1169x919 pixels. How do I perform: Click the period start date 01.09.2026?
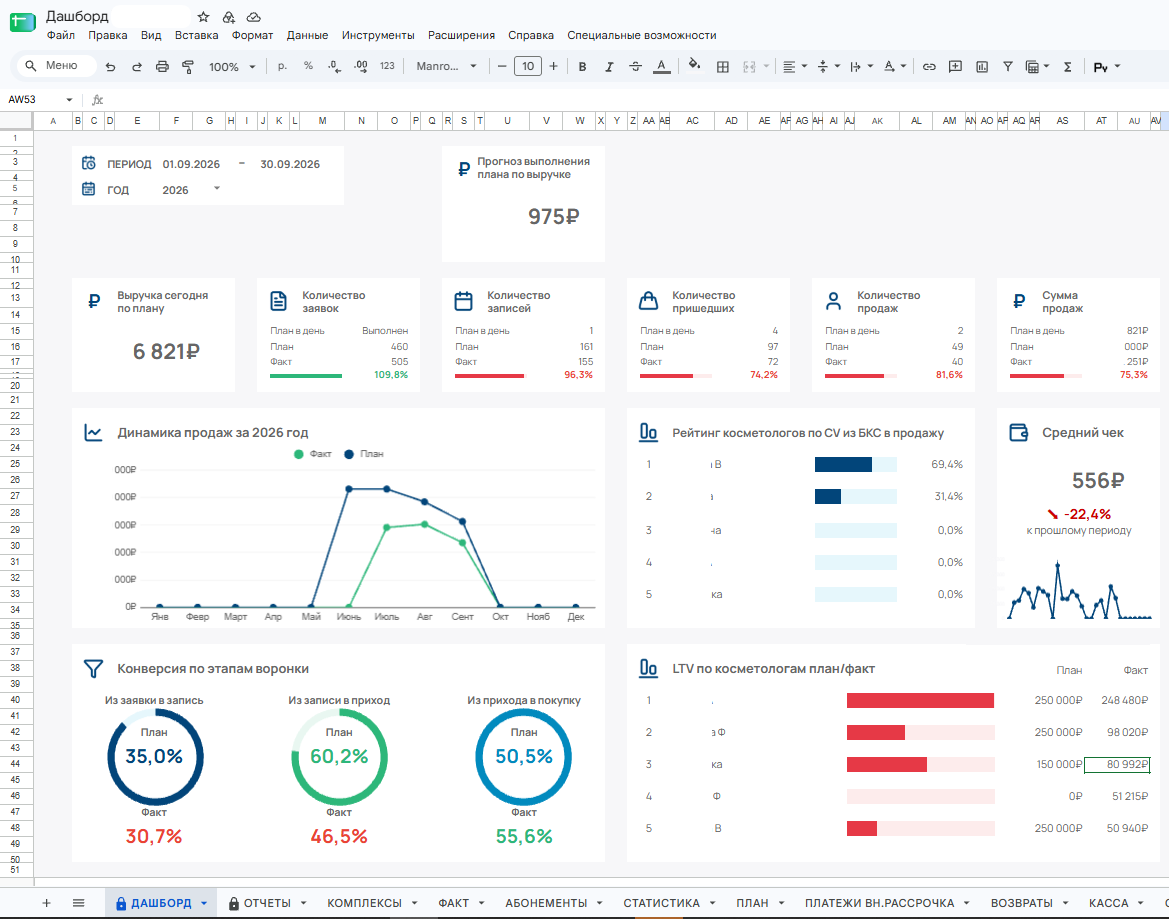[x=192, y=164]
